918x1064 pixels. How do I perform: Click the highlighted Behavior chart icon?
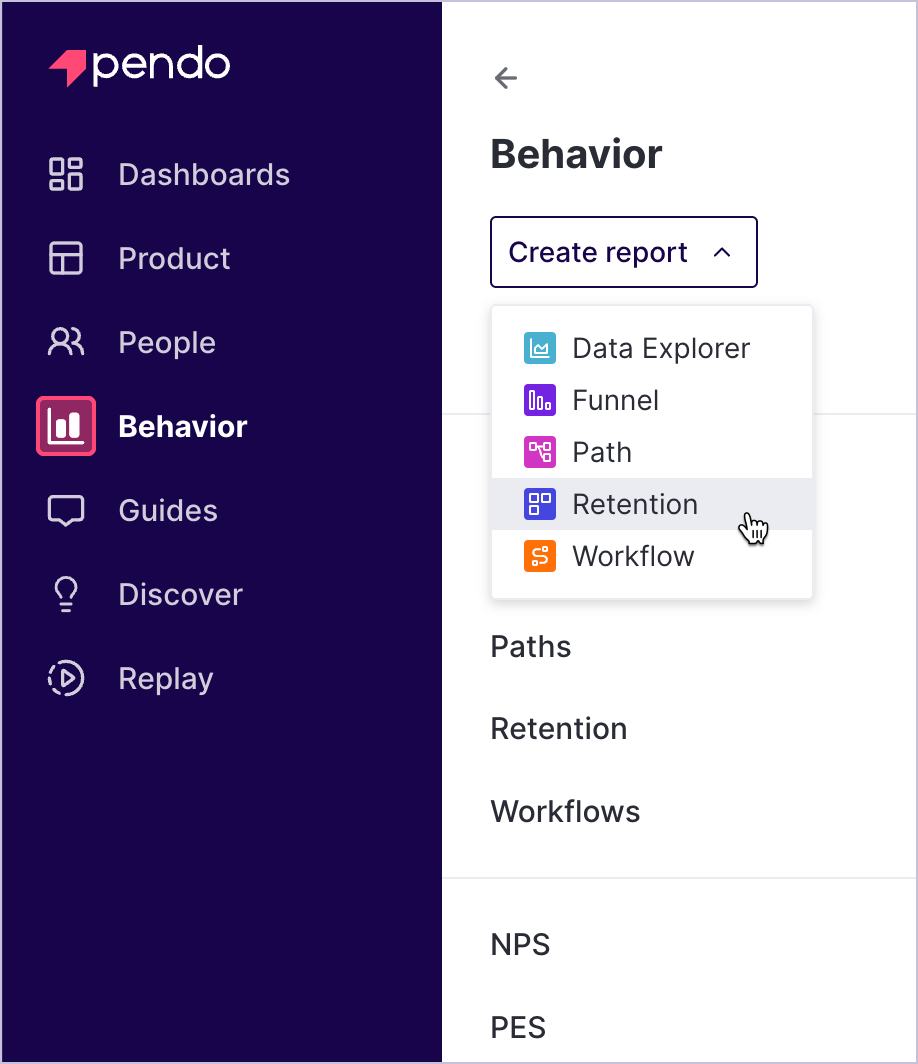pyautogui.click(x=66, y=426)
